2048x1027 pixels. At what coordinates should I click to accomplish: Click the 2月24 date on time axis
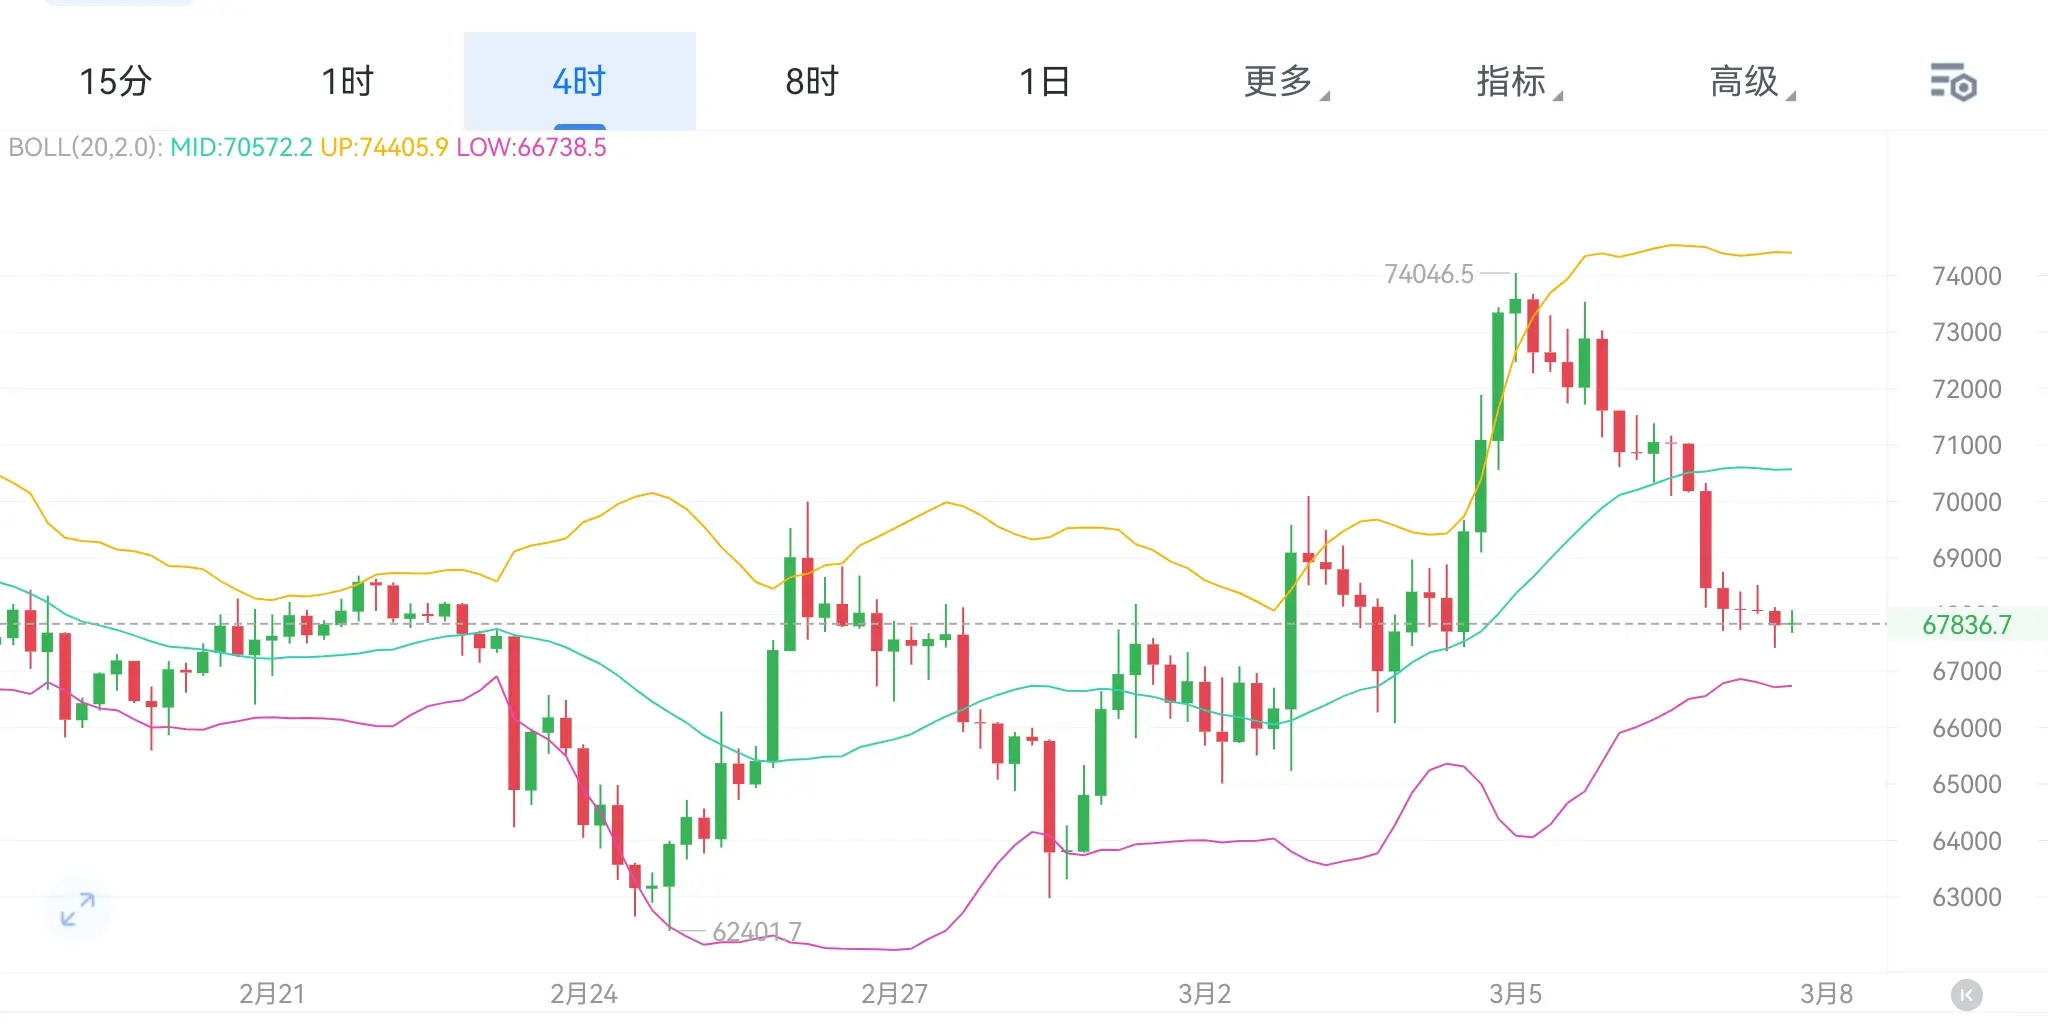tap(583, 994)
